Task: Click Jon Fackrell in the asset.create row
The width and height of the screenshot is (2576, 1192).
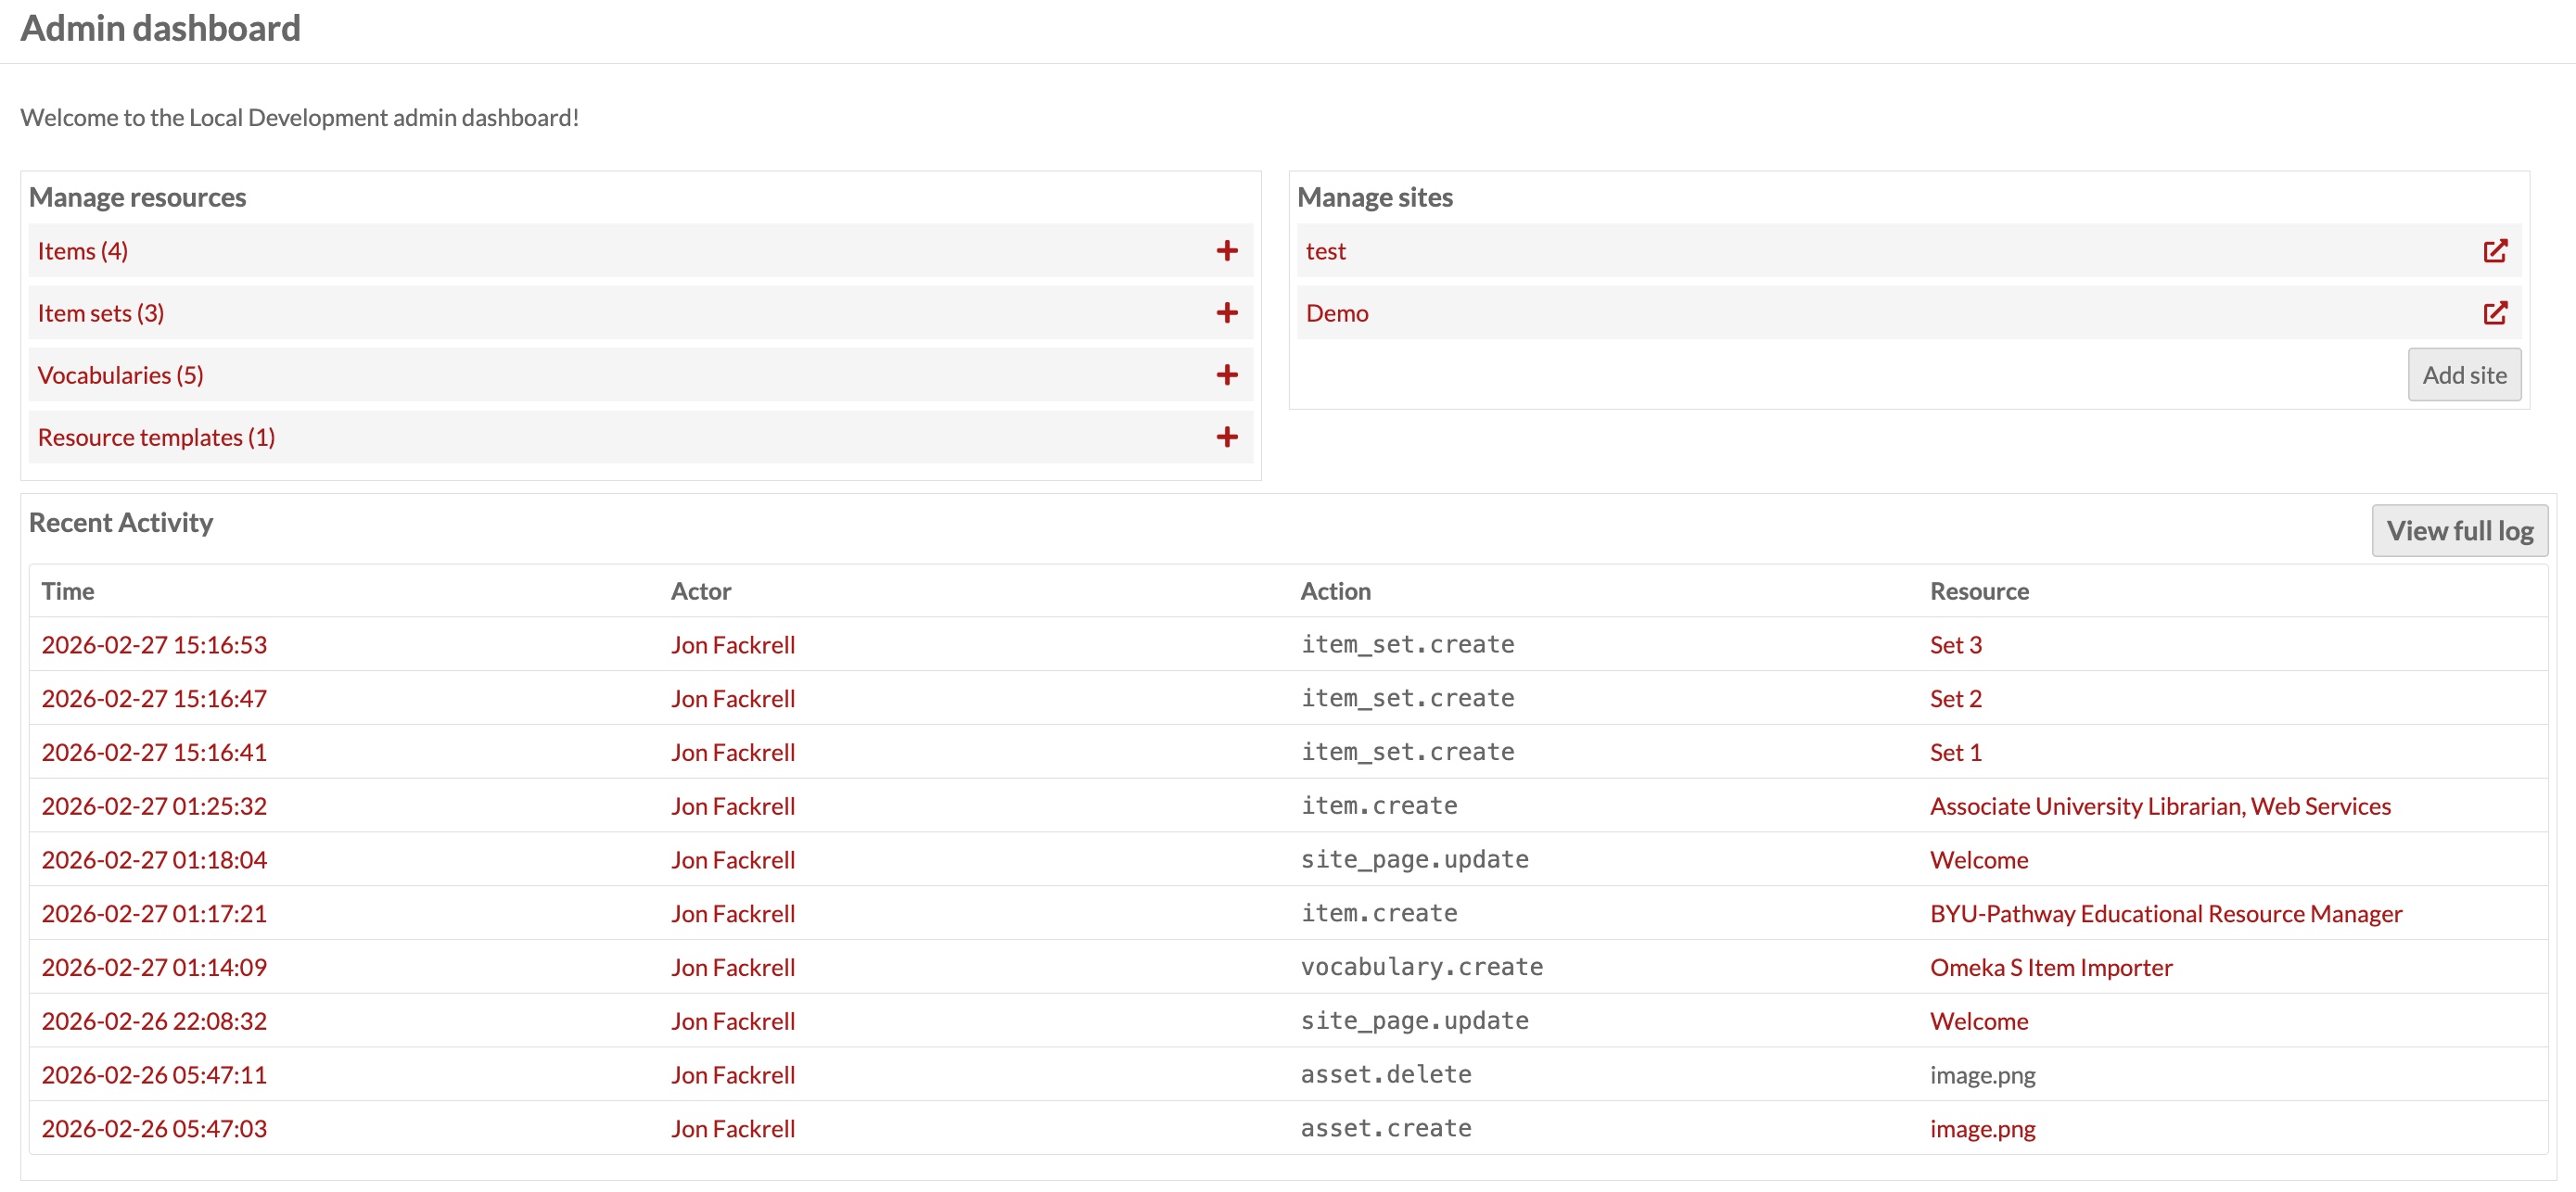Action: (733, 1129)
